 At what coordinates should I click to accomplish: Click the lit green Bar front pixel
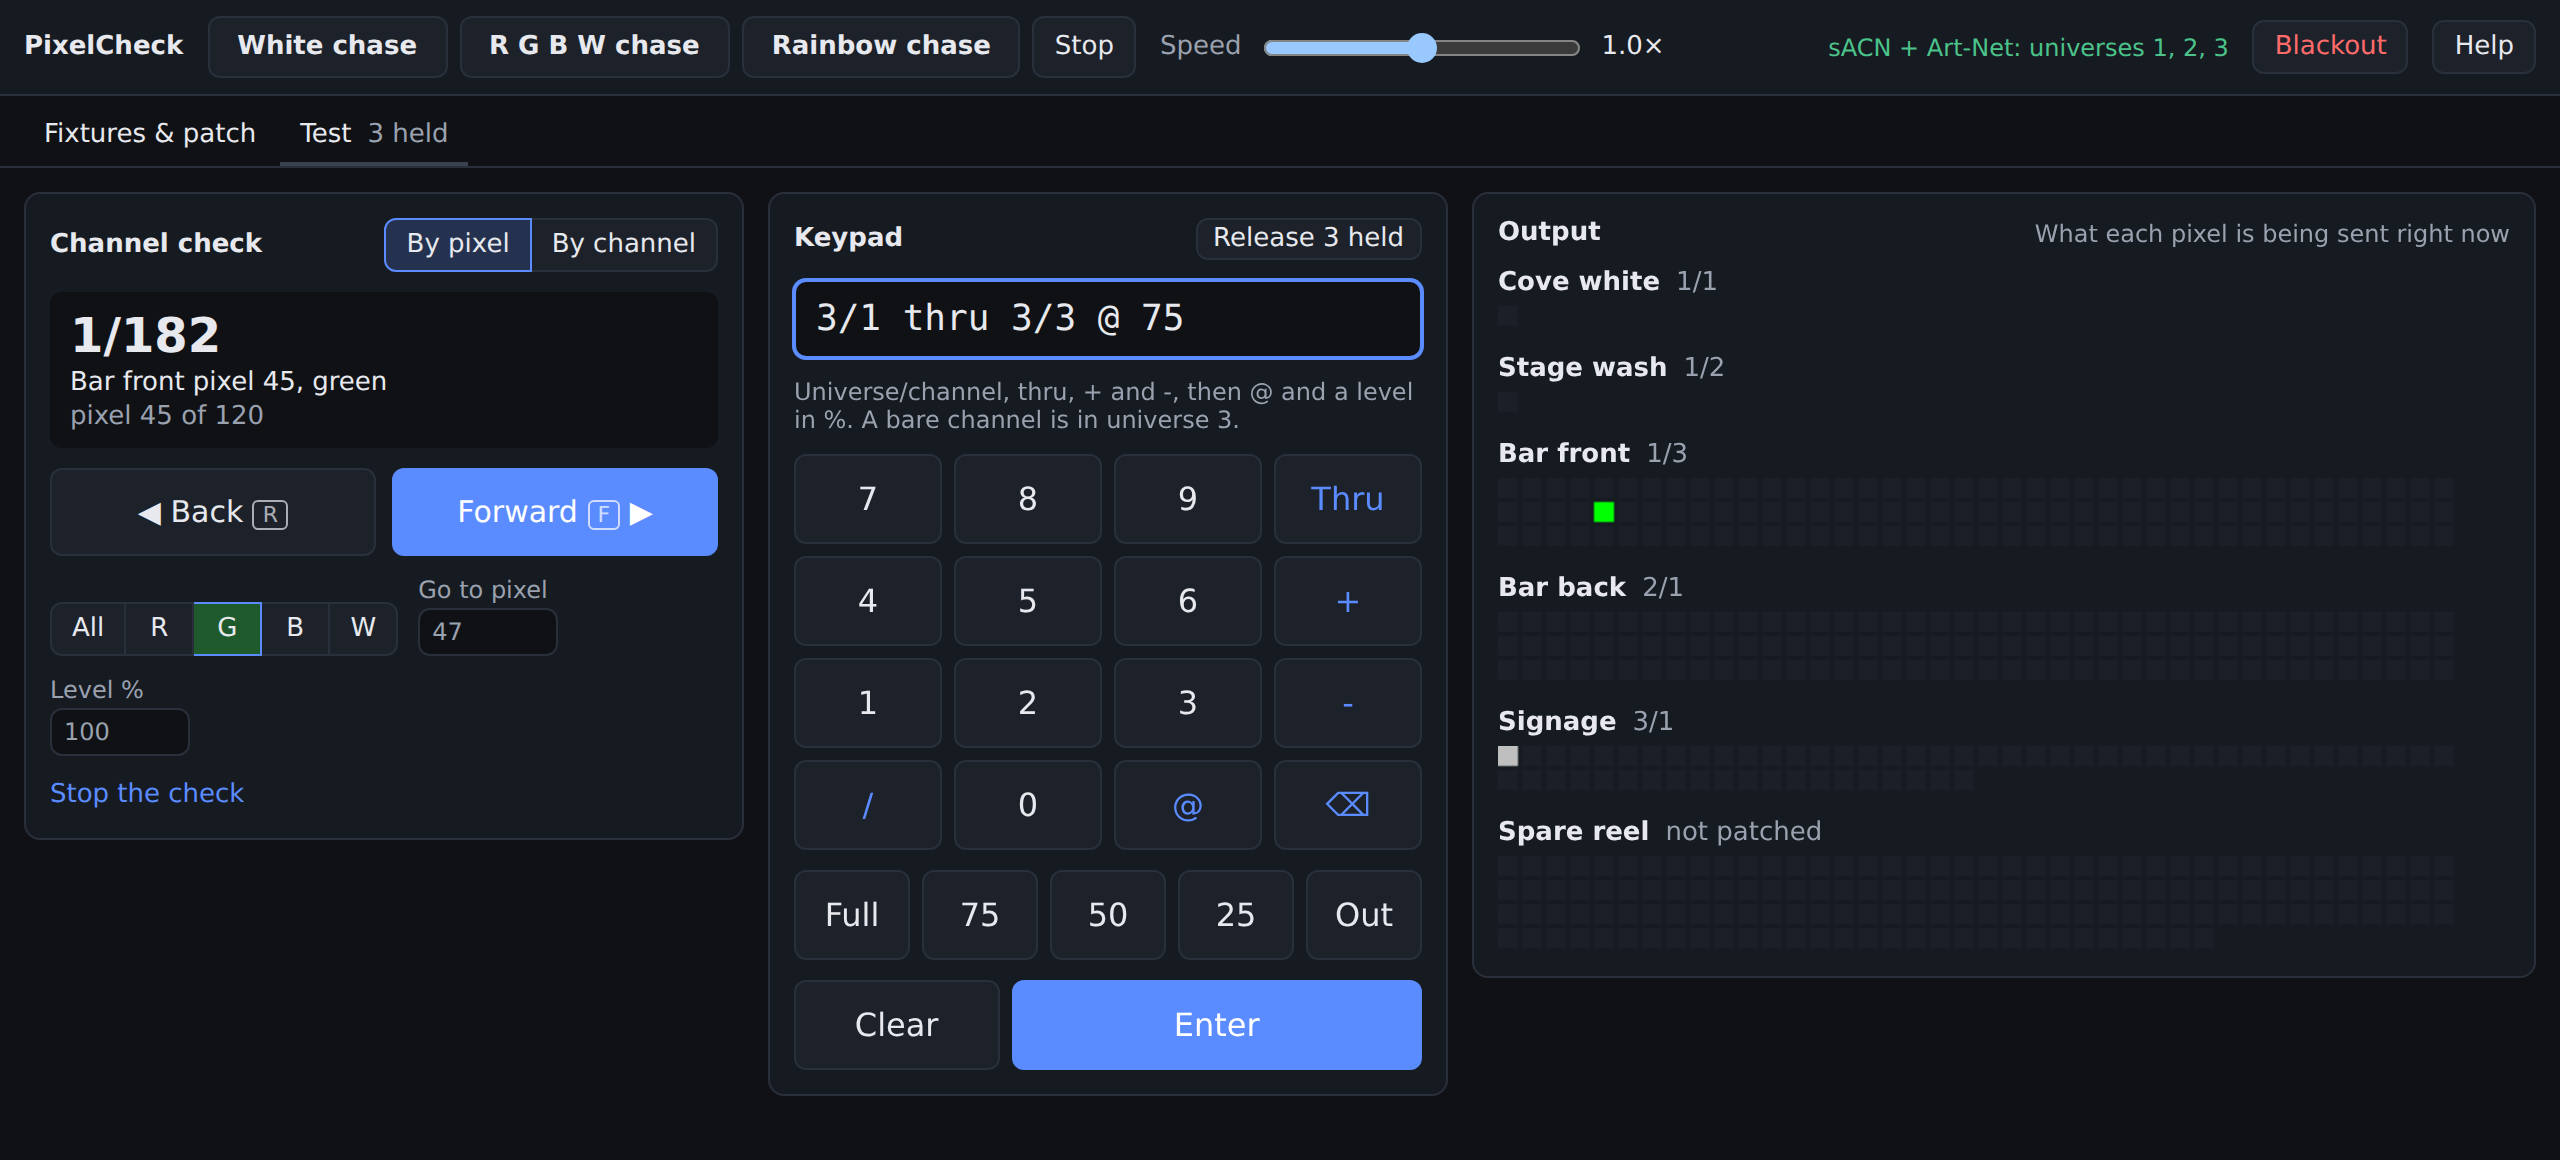click(x=1604, y=512)
